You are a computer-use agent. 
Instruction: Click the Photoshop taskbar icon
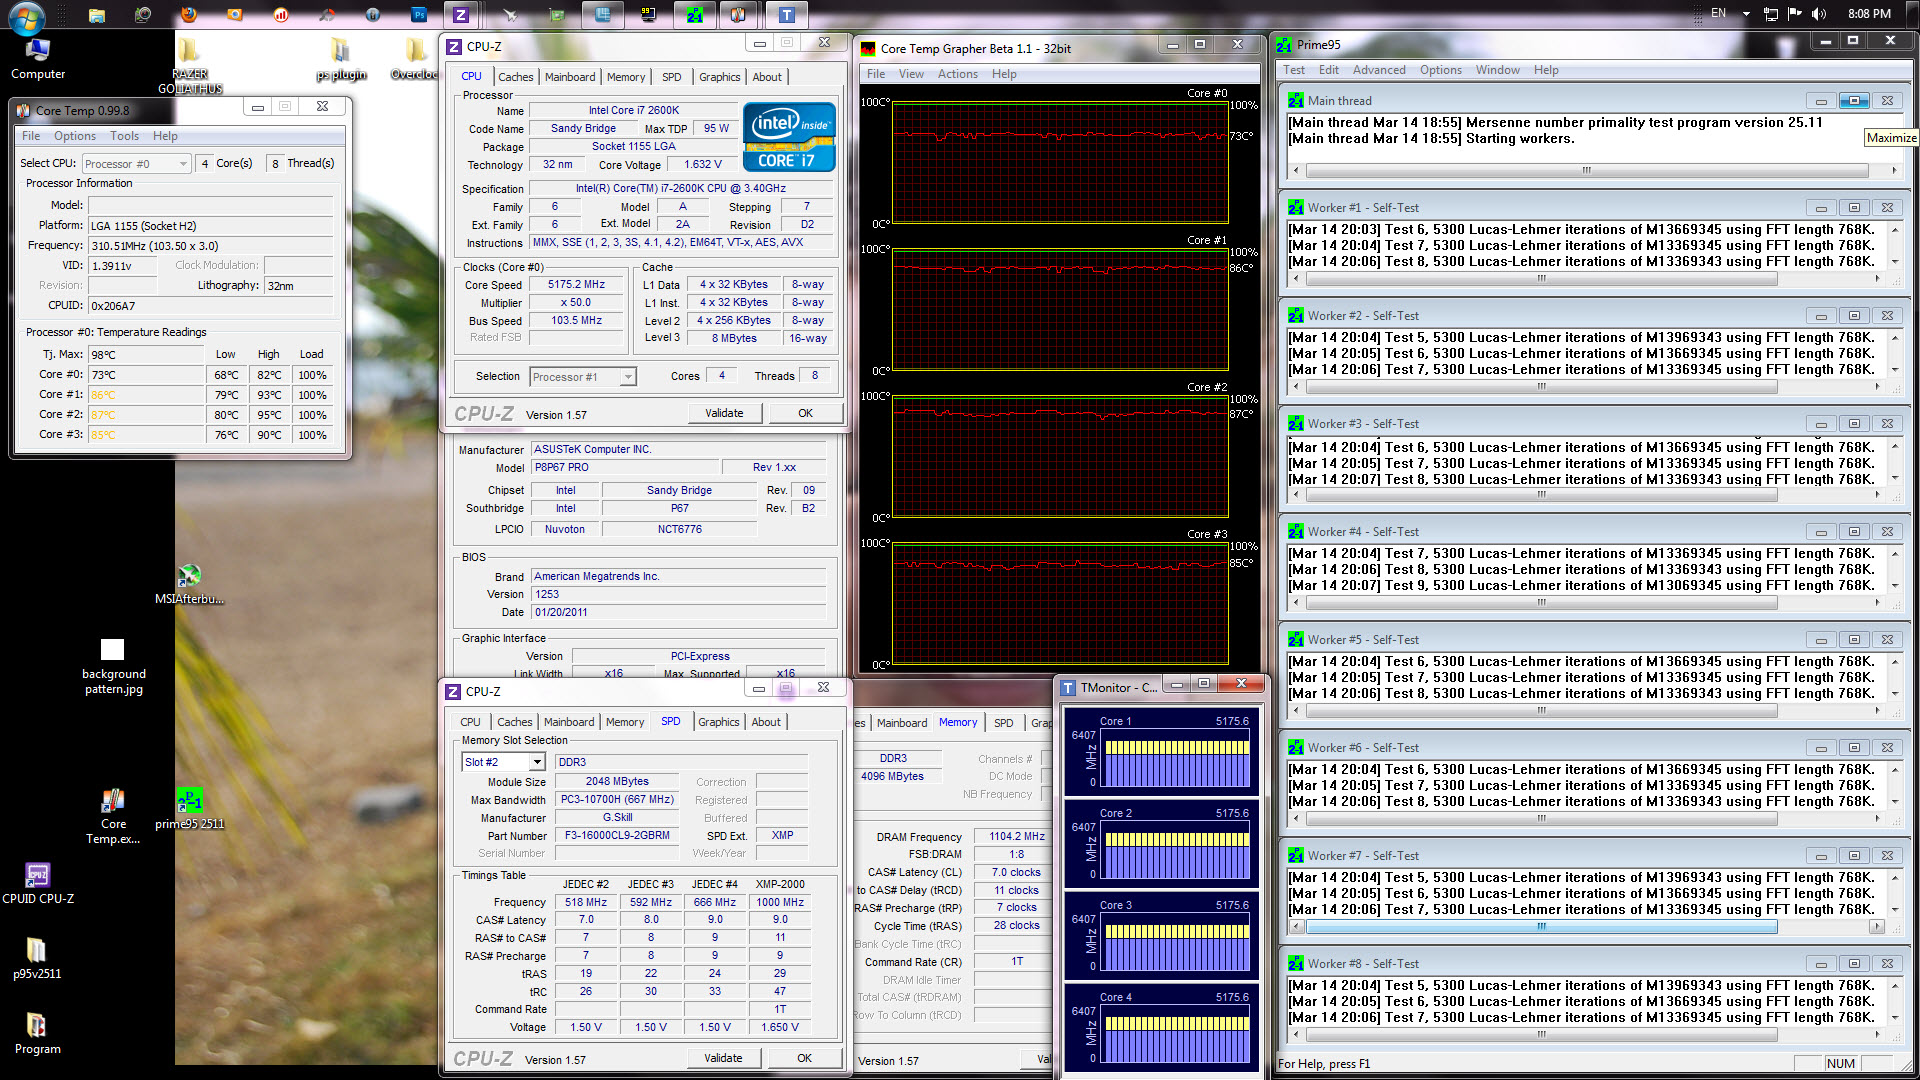(418, 14)
